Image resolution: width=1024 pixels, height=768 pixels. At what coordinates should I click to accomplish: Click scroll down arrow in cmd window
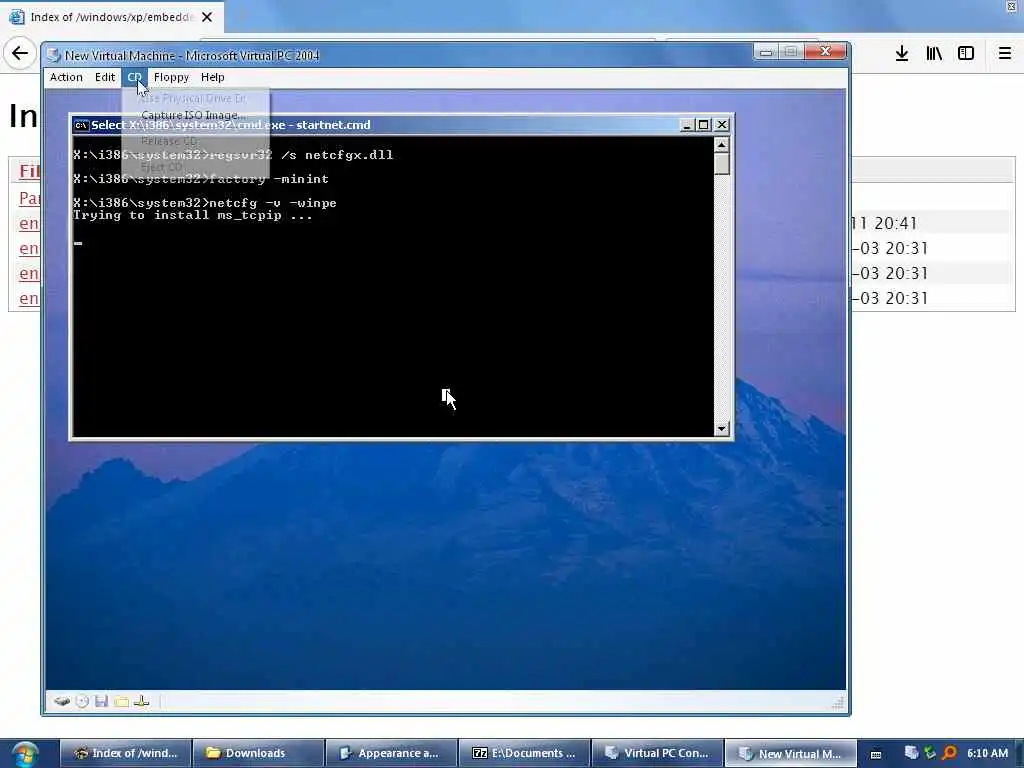(x=721, y=428)
